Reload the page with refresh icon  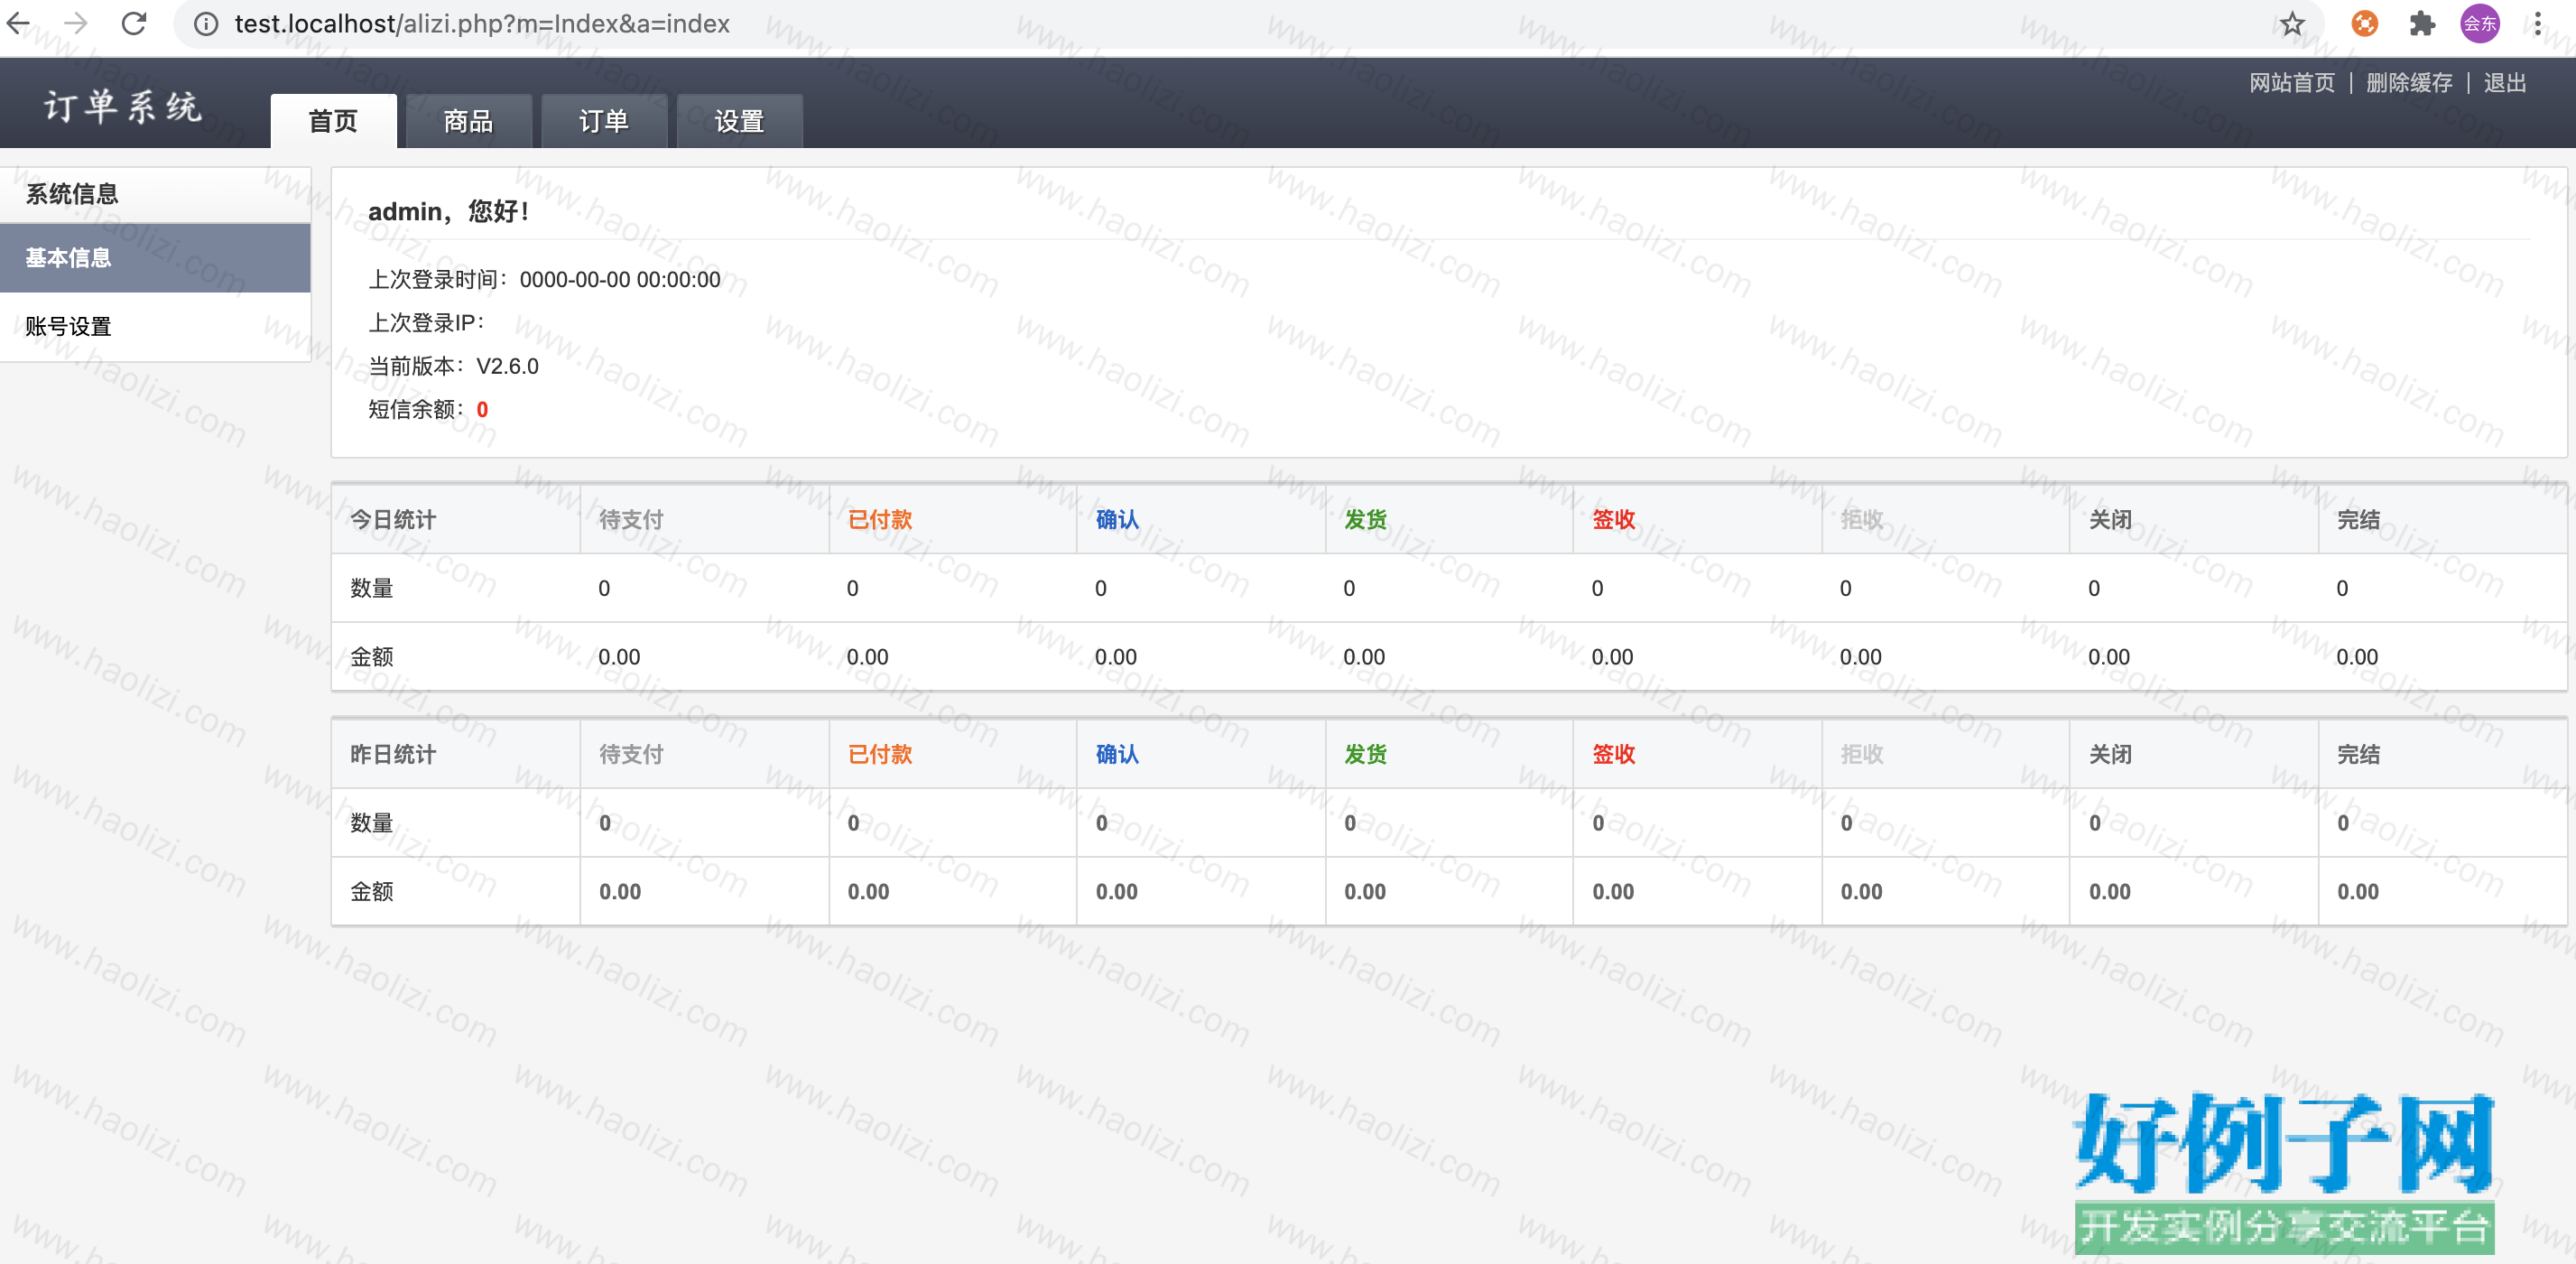[134, 23]
